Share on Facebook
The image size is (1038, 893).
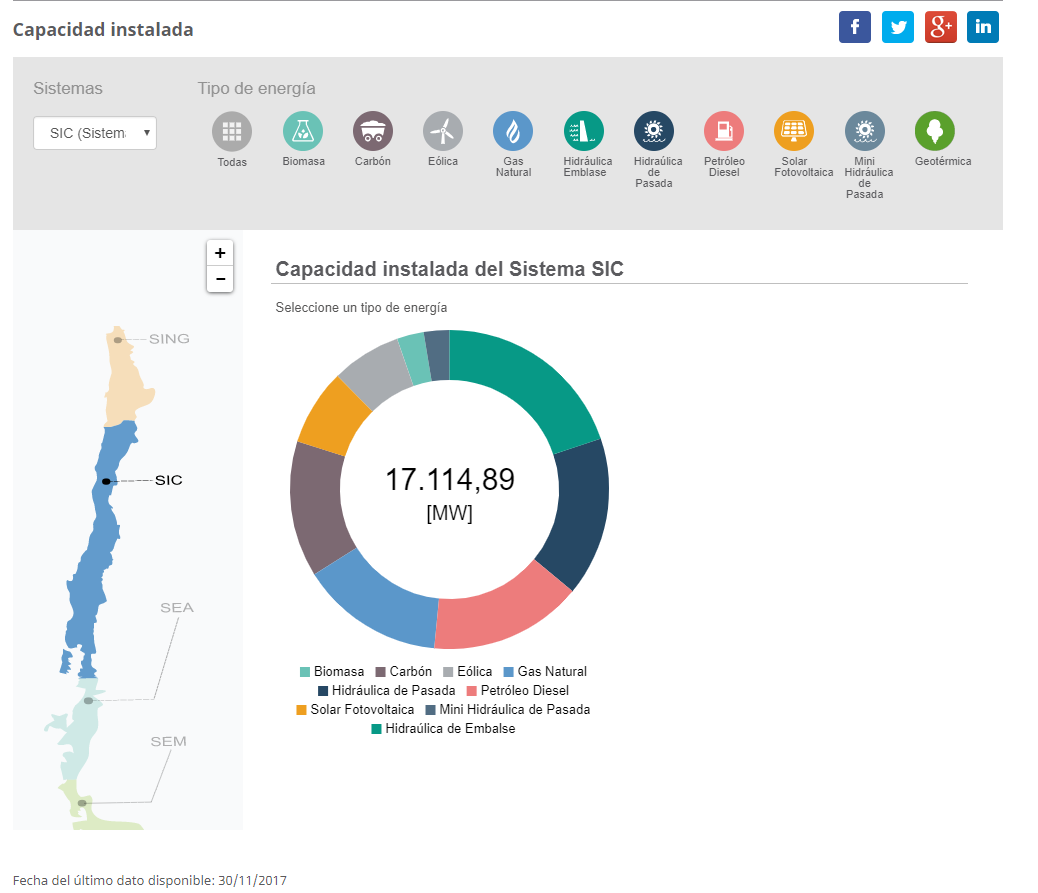point(854,27)
